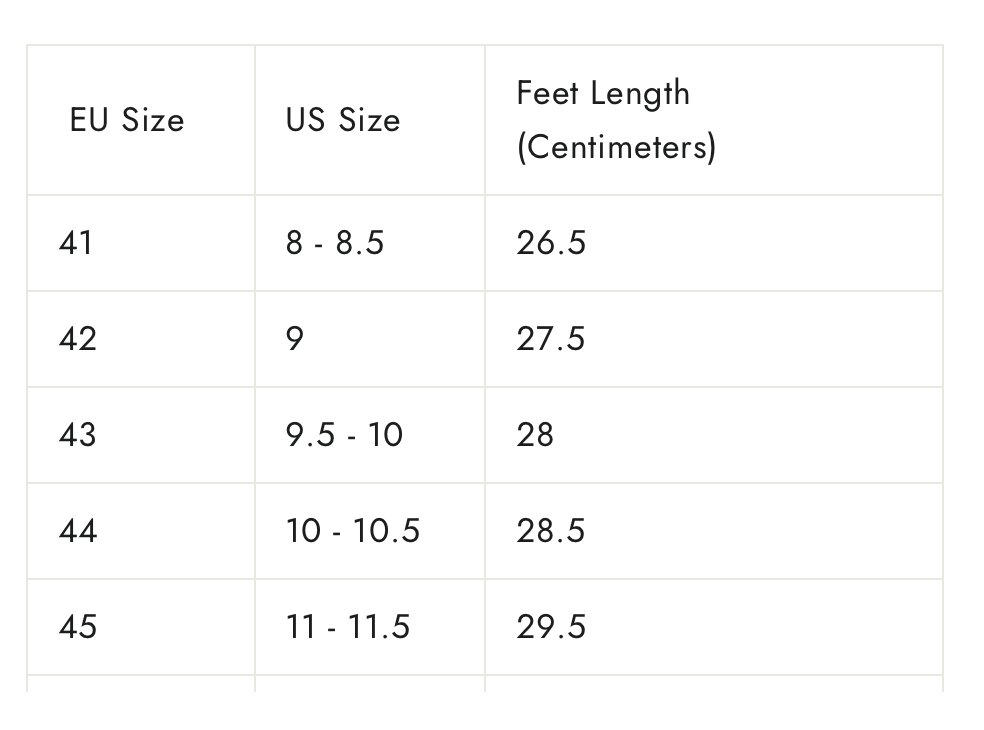Screen dimensions: 984x730
Task: Click the Feet Length header text
Action: click(603, 93)
